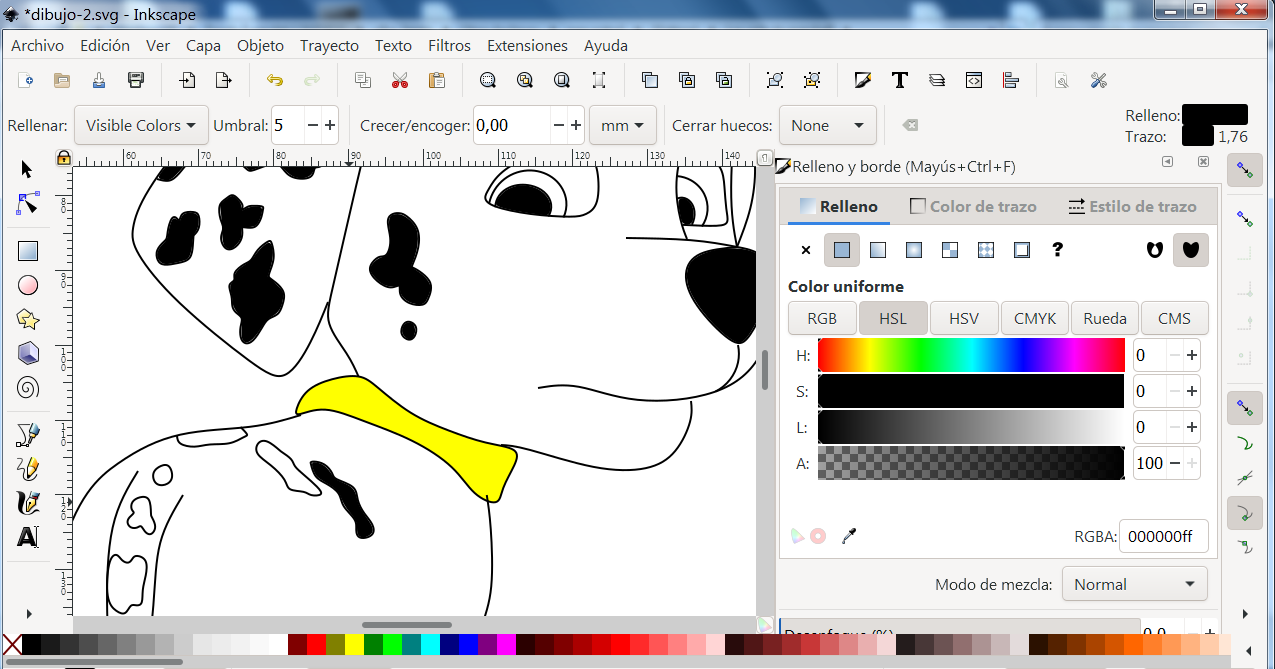Decrease the A alpha value
1275x669 pixels.
pyautogui.click(x=1176, y=463)
